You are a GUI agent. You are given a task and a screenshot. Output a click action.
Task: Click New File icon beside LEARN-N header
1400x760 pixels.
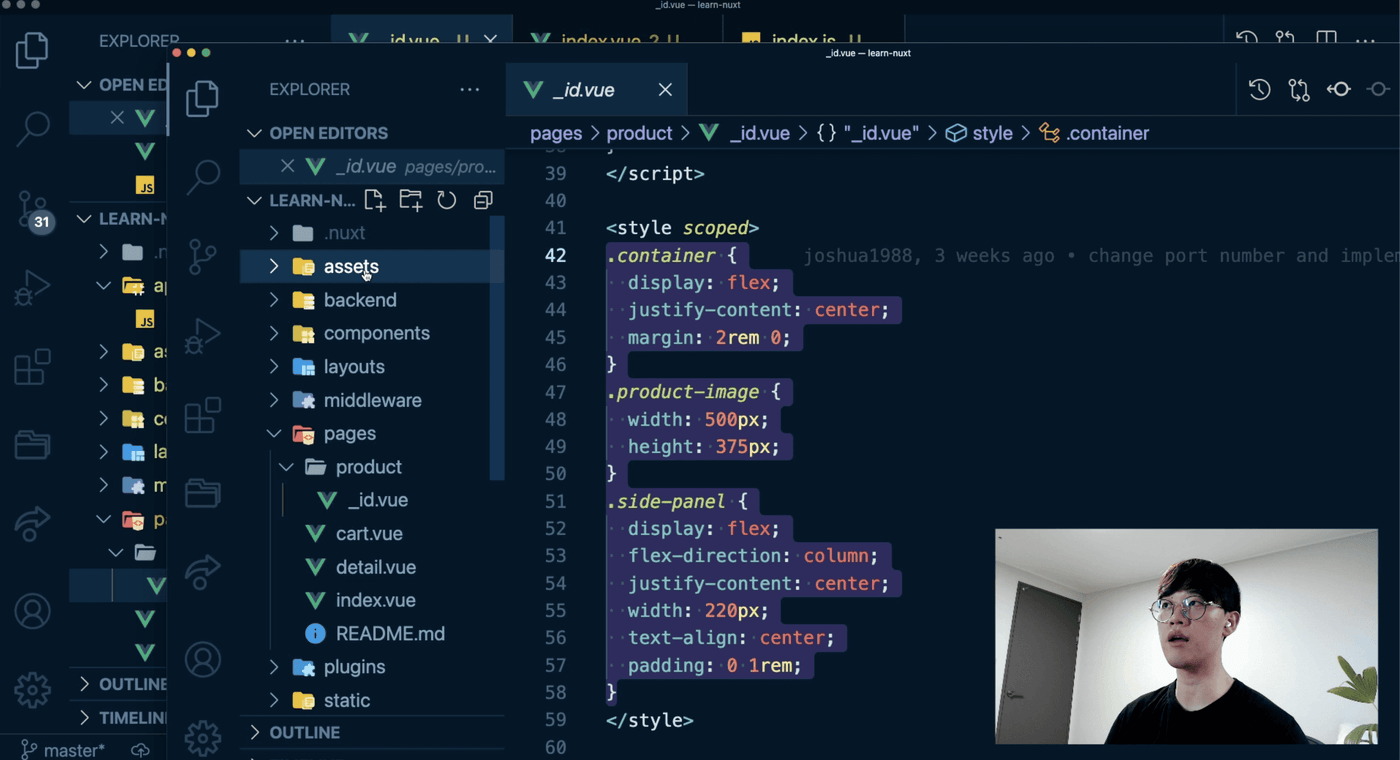(x=375, y=200)
